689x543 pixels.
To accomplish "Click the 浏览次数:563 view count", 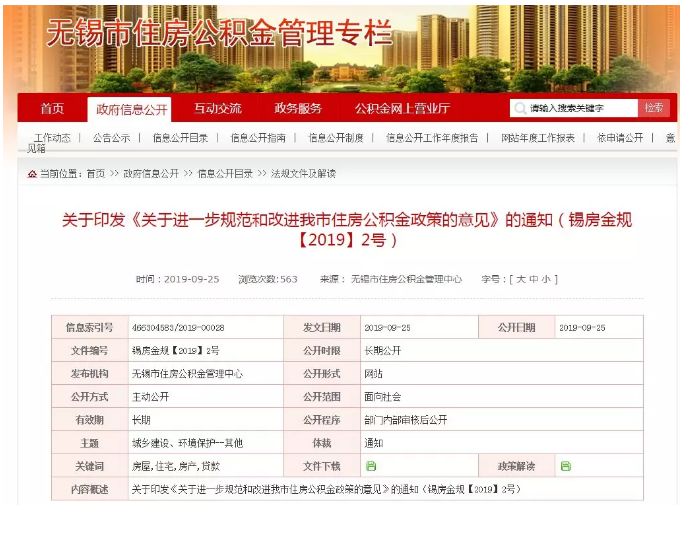I will [268, 279].
